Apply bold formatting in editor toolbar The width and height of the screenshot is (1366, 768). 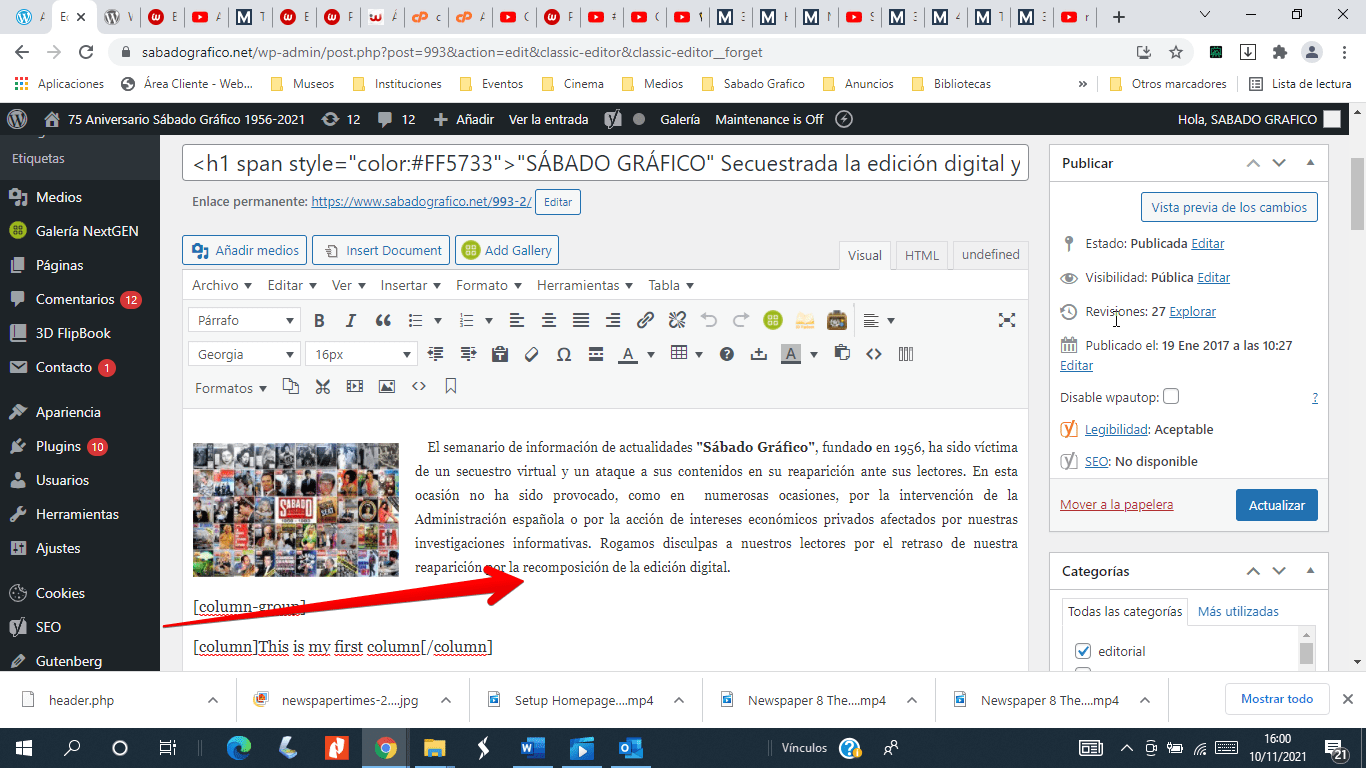coord(319,321)
